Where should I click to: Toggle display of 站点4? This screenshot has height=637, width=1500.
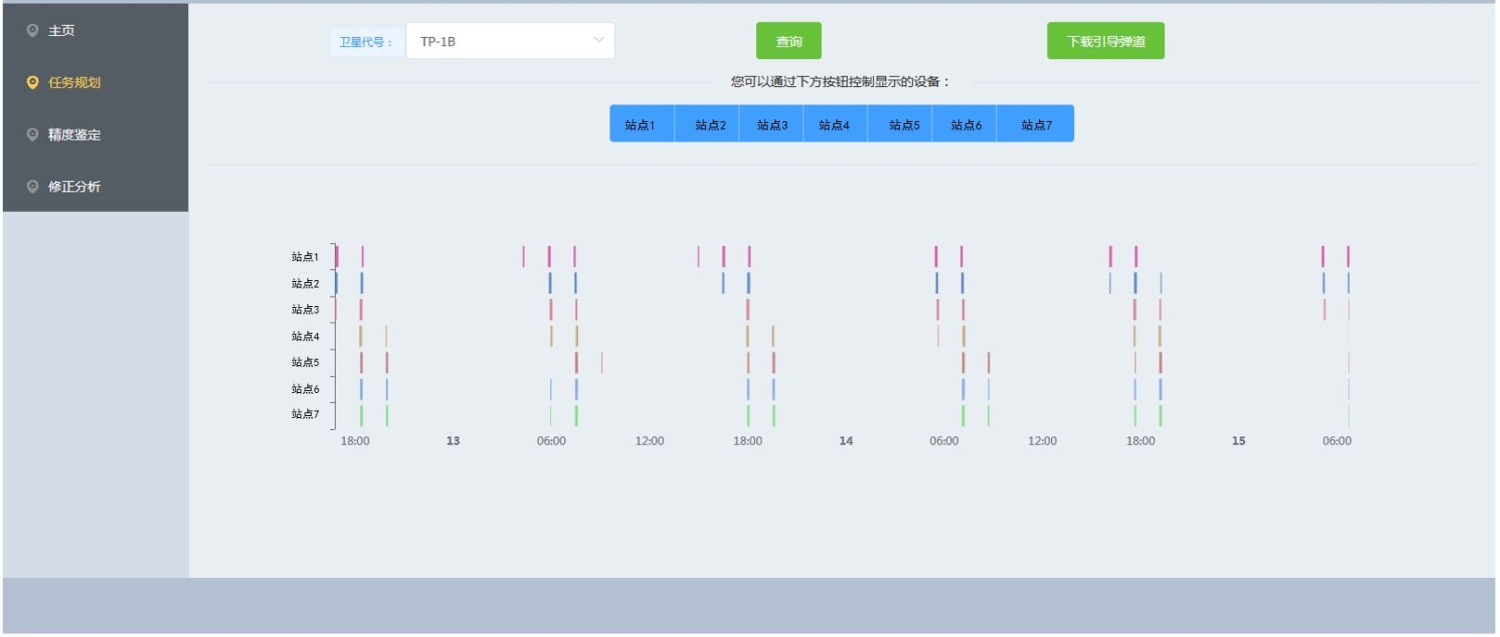[x=834, y=125]
